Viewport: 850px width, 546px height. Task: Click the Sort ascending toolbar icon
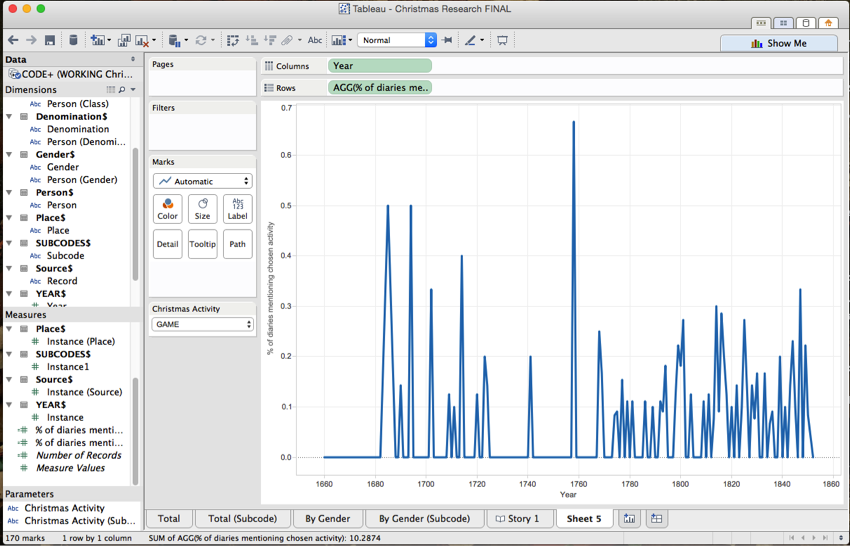(252, 40)
